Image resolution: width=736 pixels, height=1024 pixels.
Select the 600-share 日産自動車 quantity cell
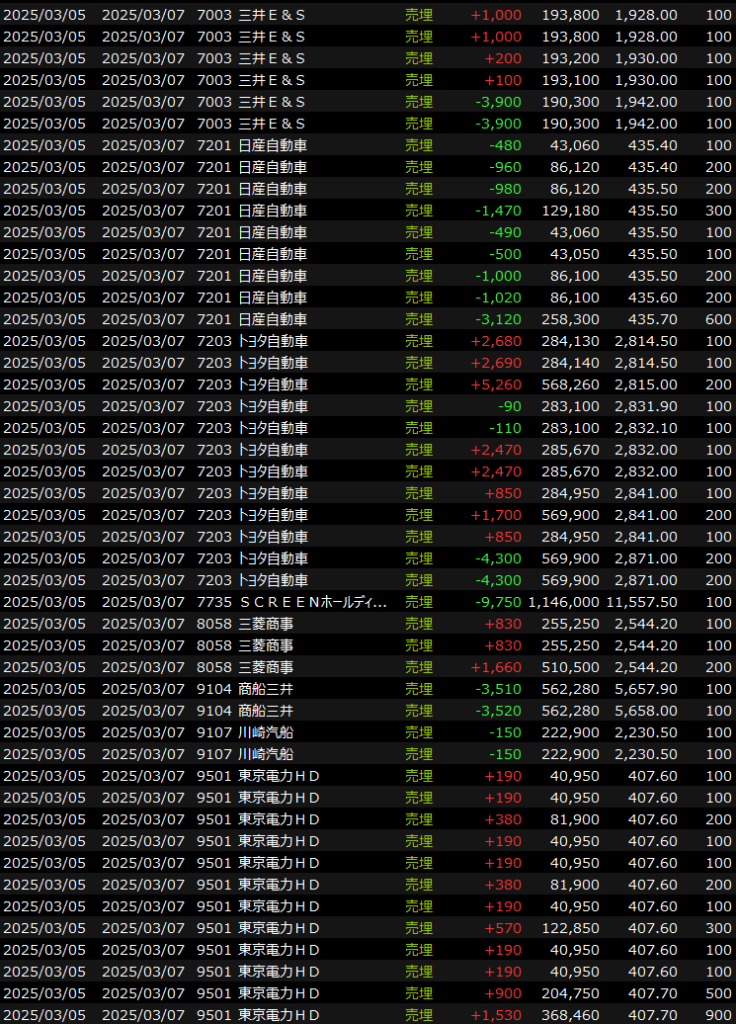point(717,319)
